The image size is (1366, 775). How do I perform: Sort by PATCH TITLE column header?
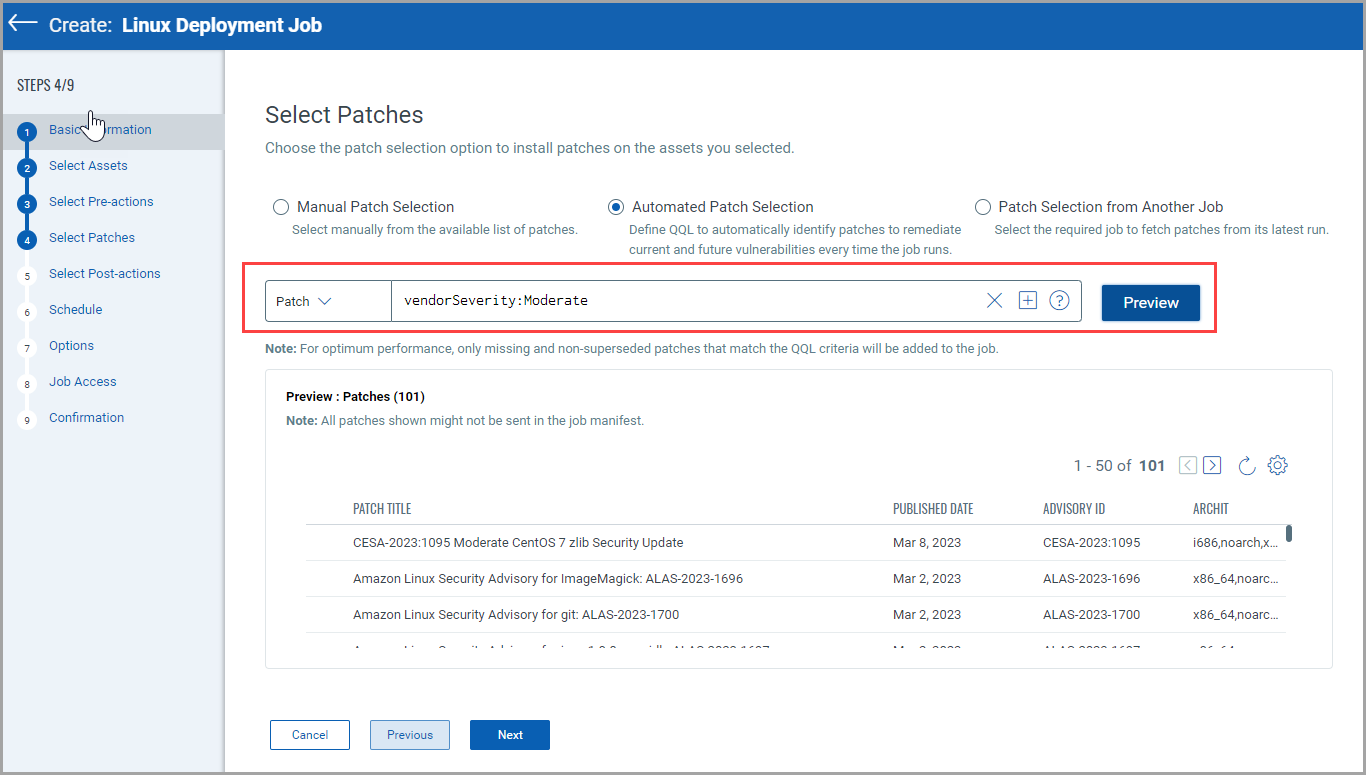[x=382, y=509]
